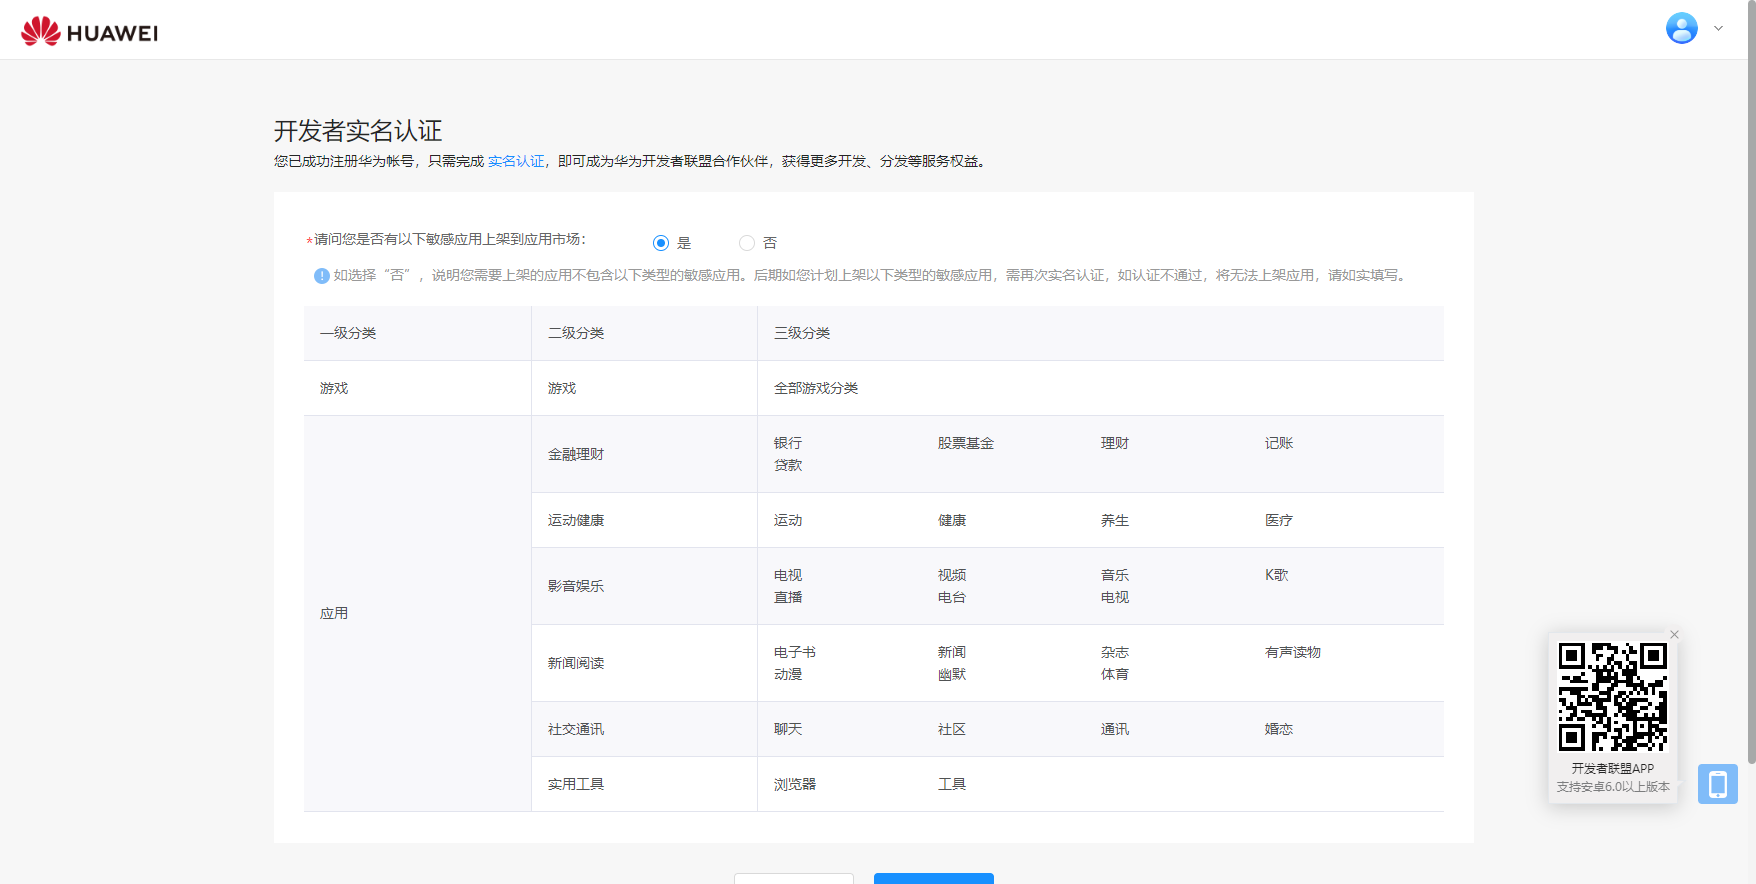Image resolution: width=1756 pixels, height=884 pixels.
Task: Expand the dropdown chevron beside the avatar
Action: (x=1718, y=28)
